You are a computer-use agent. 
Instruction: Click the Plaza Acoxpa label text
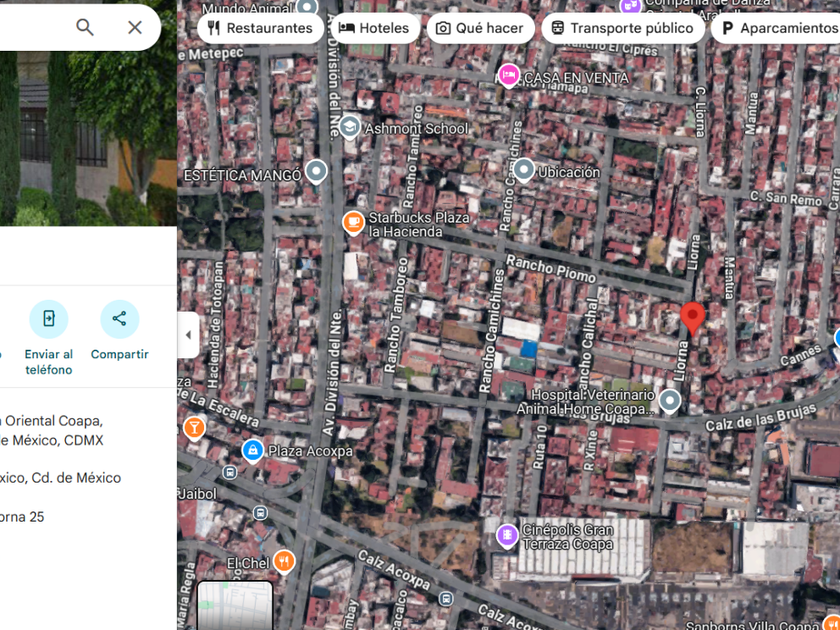point(310,451)
